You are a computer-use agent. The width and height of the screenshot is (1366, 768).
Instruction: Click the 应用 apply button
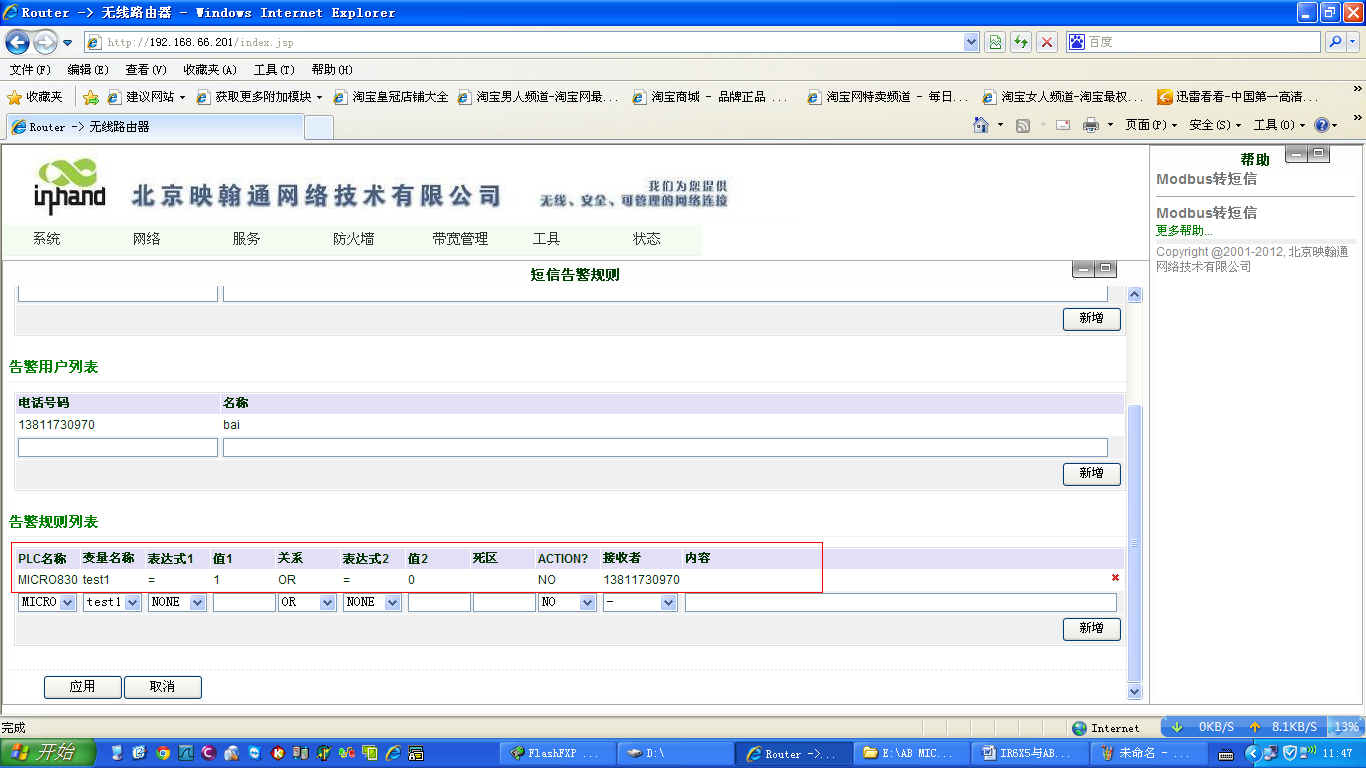point(82,687)
